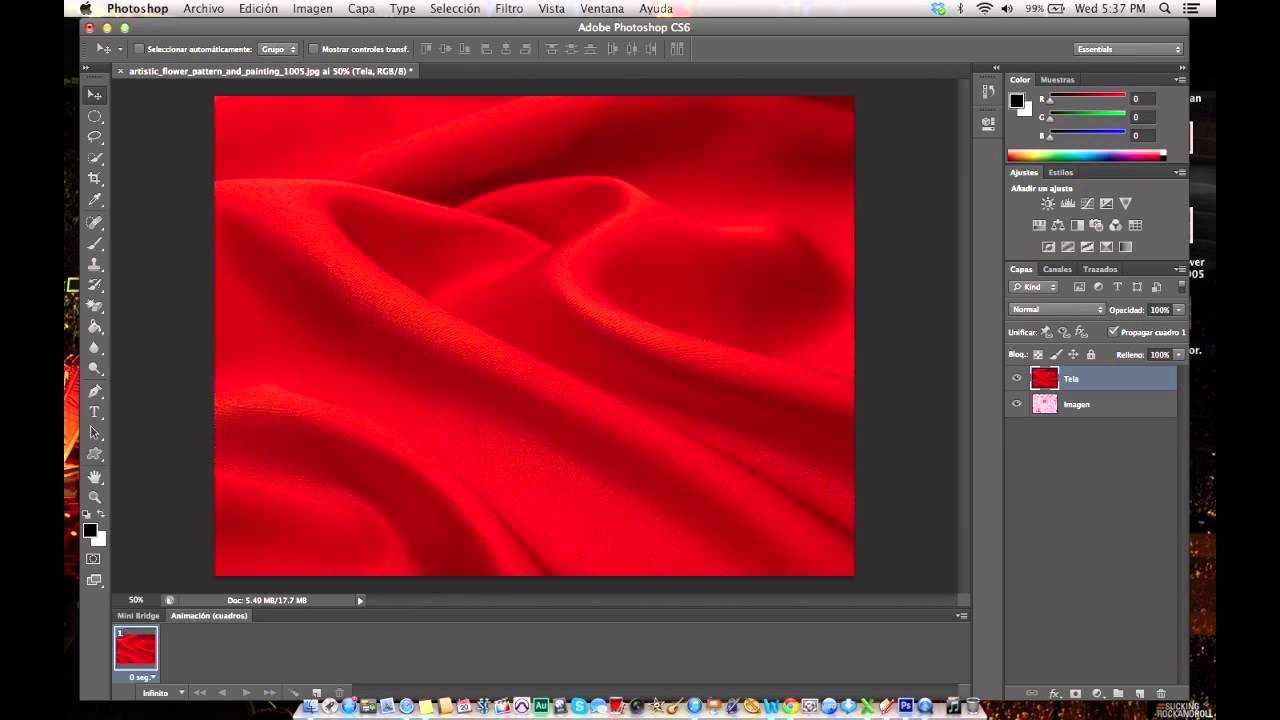Select the Paint Bucket tool
The image size is (1280, 720).
[95, 327]
